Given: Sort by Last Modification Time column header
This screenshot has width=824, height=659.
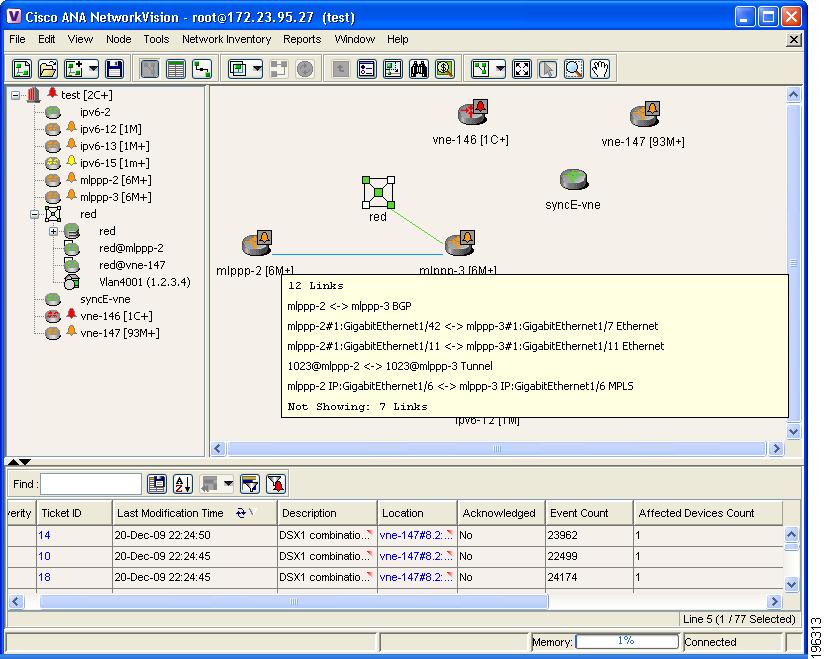Looking at the screenshot, I should pyautogui.click(x=194, y=513).
